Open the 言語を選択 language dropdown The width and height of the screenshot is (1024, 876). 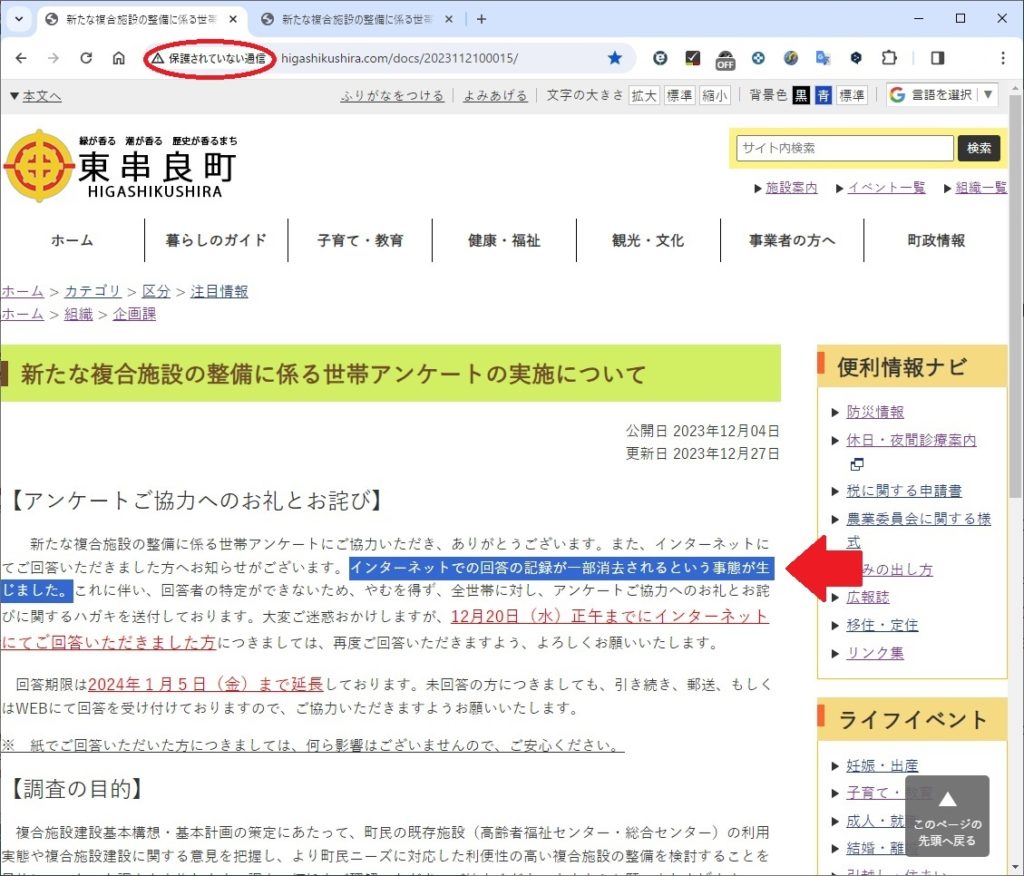pos(941,95)
